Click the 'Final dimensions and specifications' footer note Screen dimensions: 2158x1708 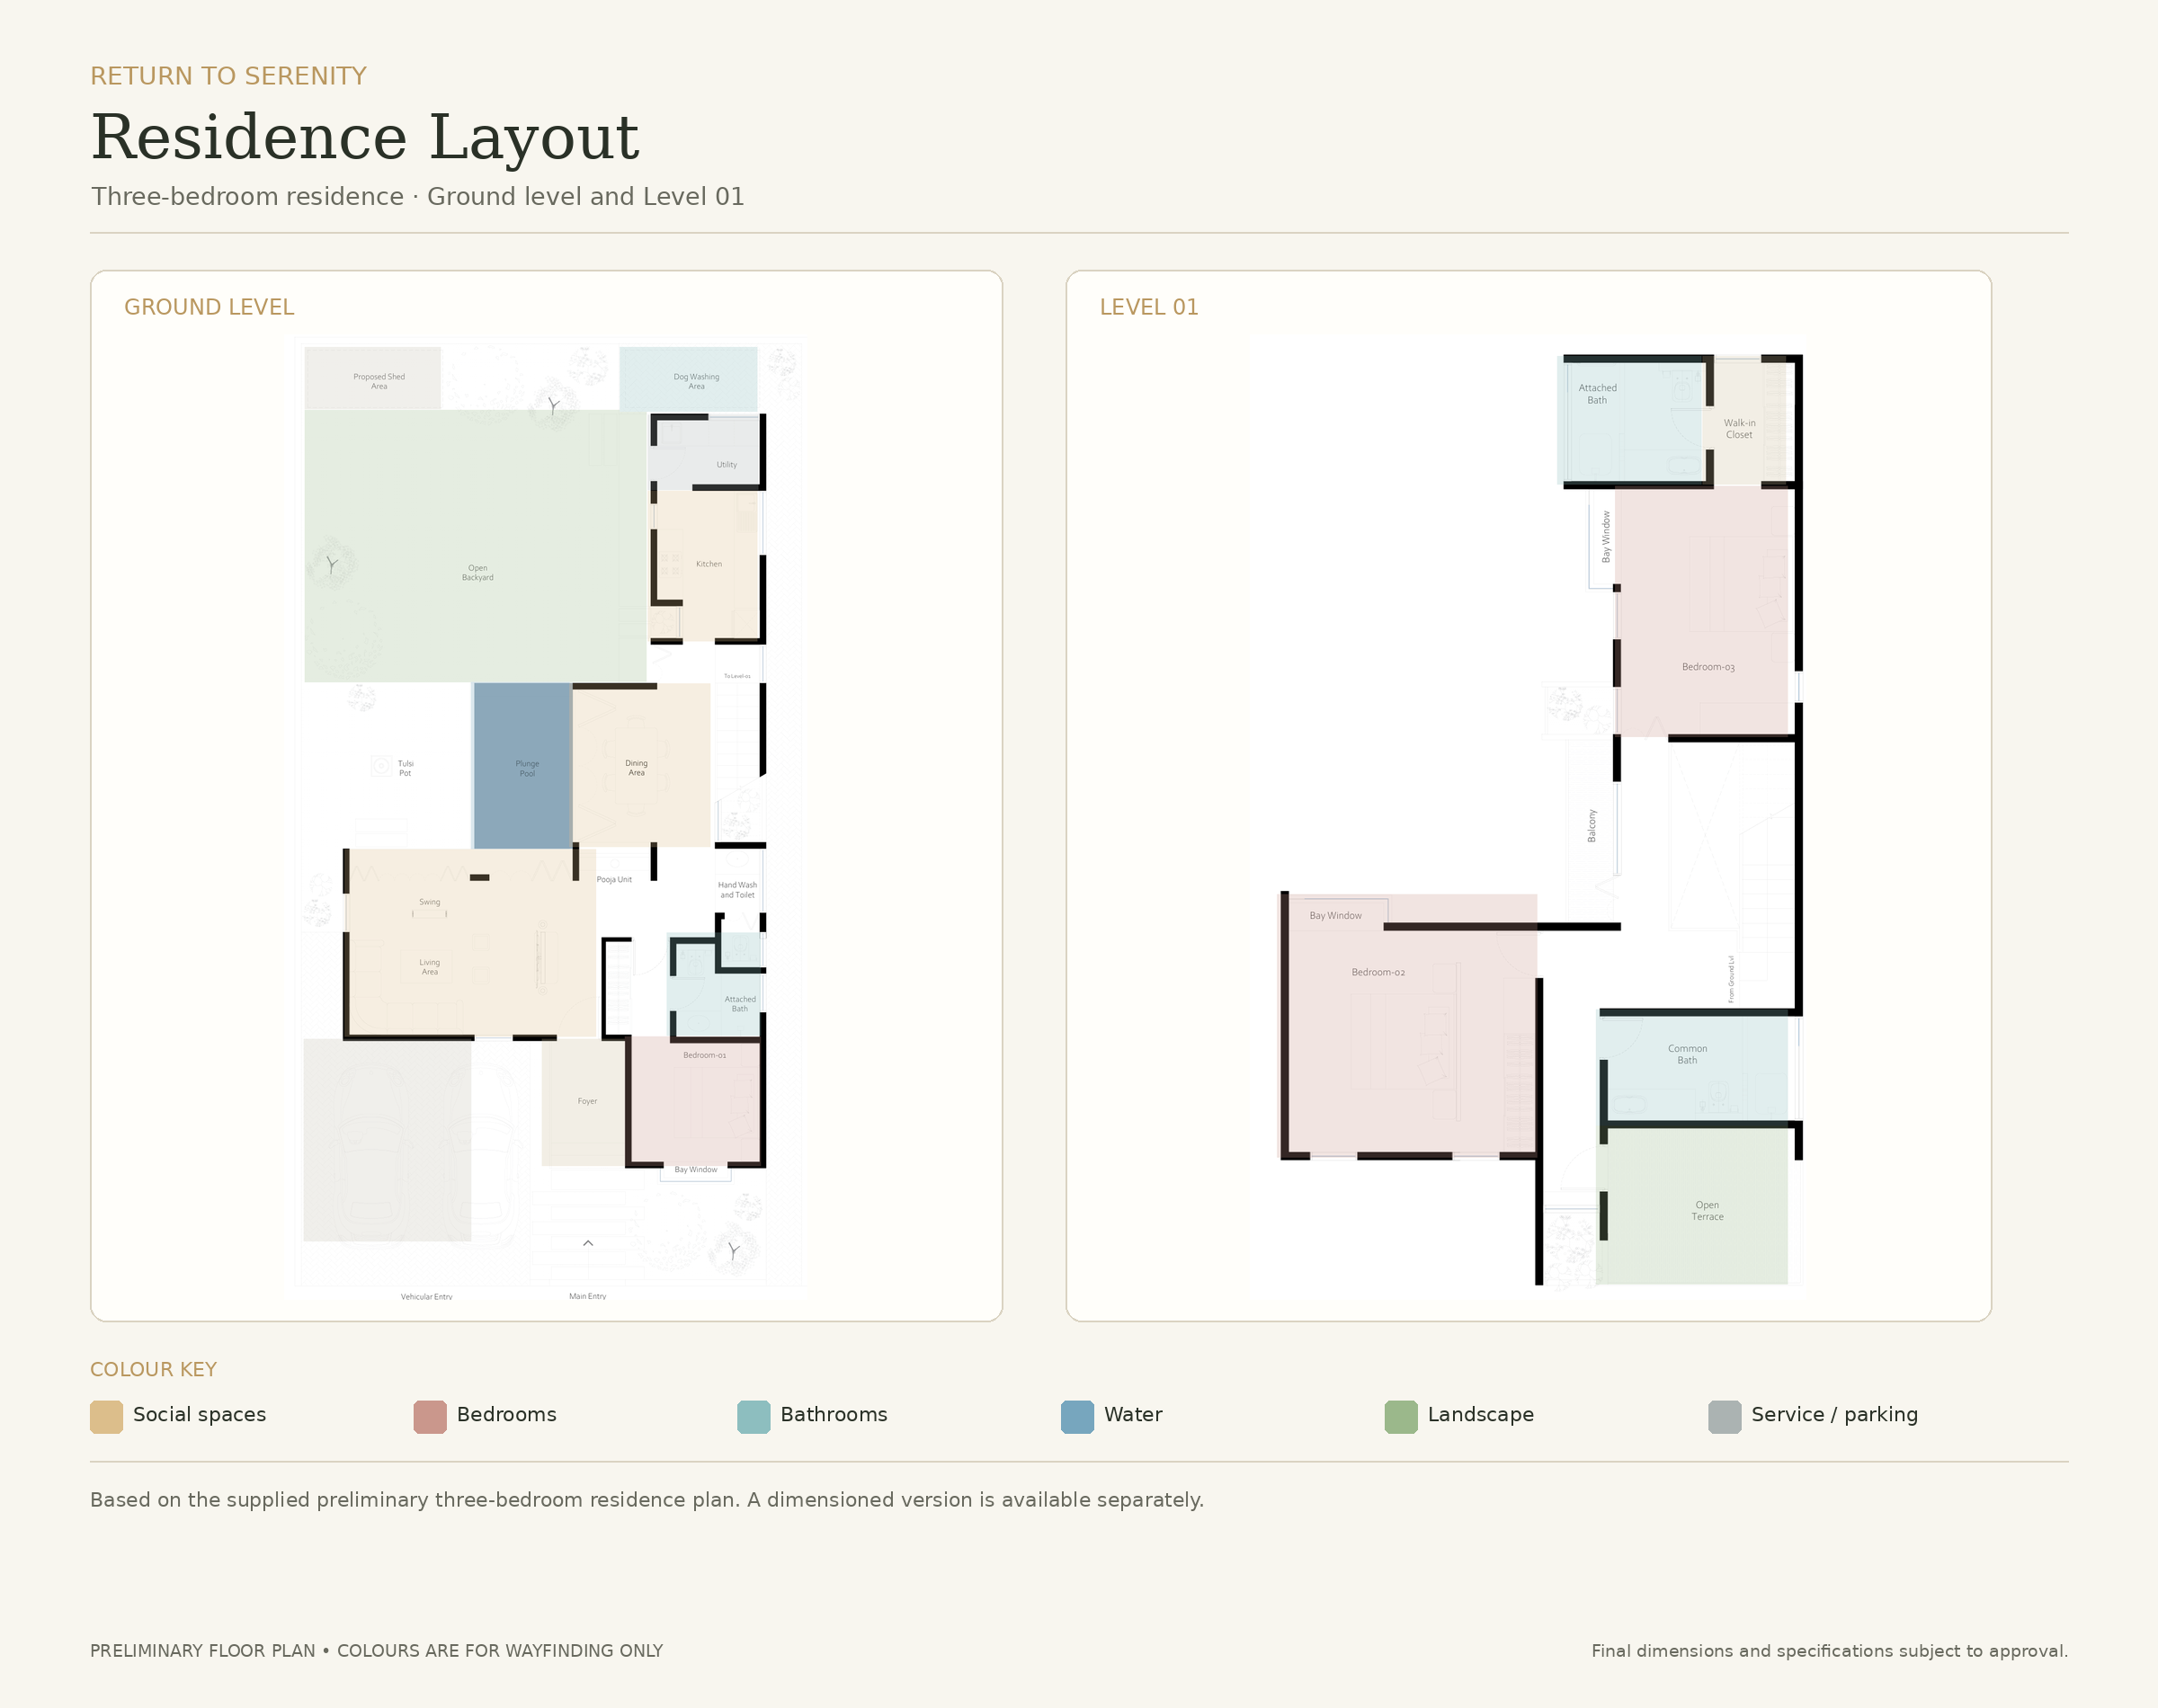tap(1829, 1651)
